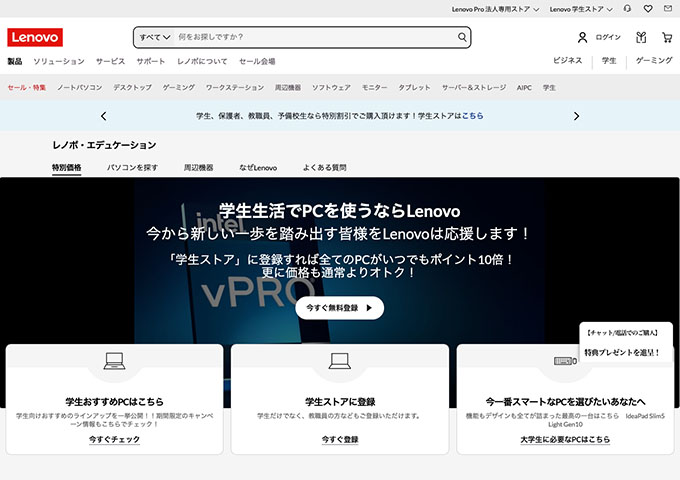This screenshot has height=480, width=680.
Task: Open ノートパソコン category
Action: click(80, 88)
